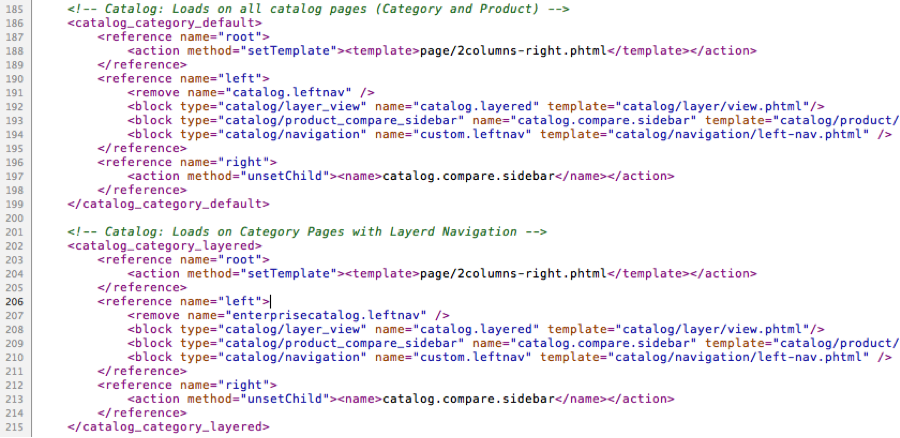900x438 pixels.
Task: Click line number 185 in the gutter
Action: [13, 9]
